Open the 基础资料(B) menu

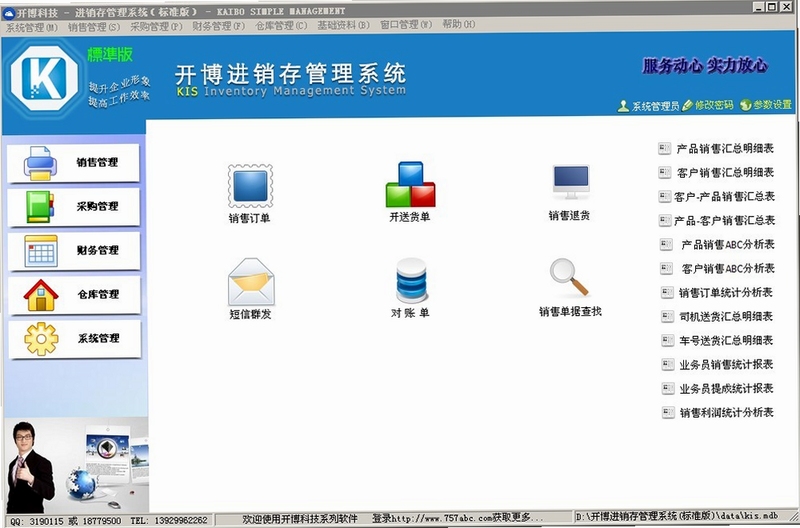343,25
